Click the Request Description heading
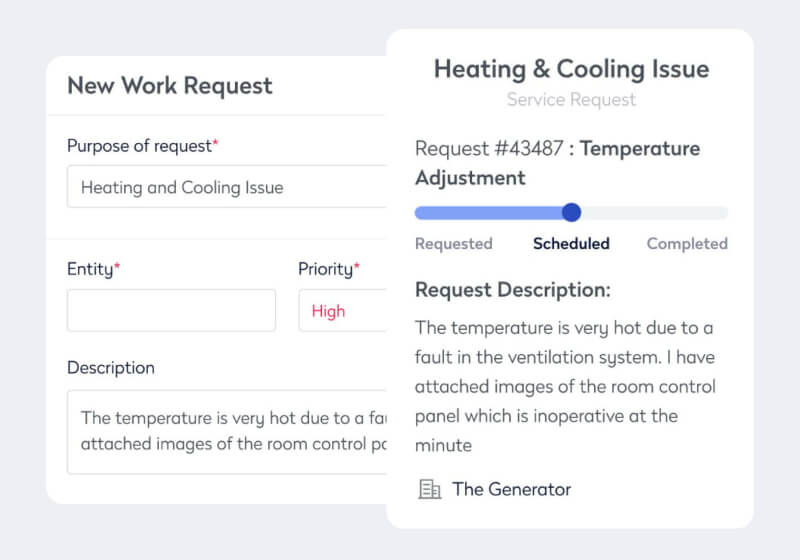The image size is (800, 560). [x=512, y=290]
